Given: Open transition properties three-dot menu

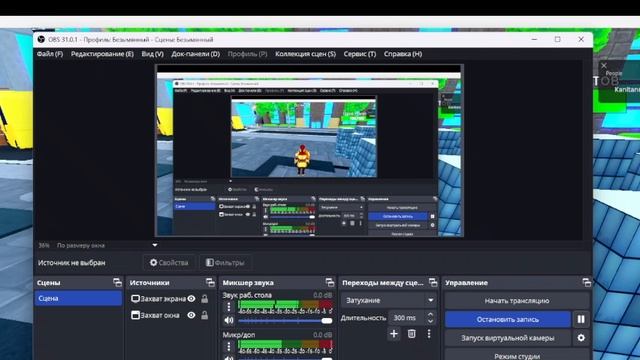Looking at the screenshot, I should 429,334.
